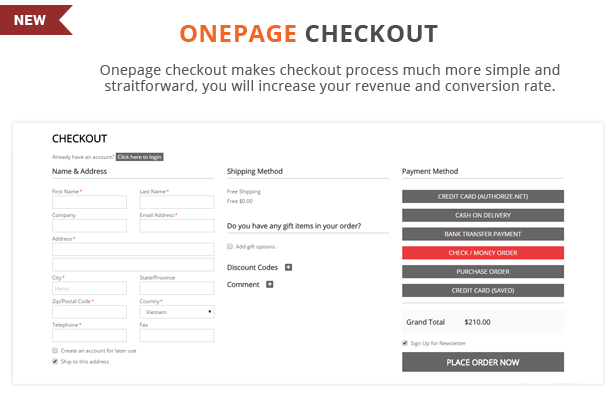Click Place Order Now button
Viewport: 616px width, 407px height.
483,362
